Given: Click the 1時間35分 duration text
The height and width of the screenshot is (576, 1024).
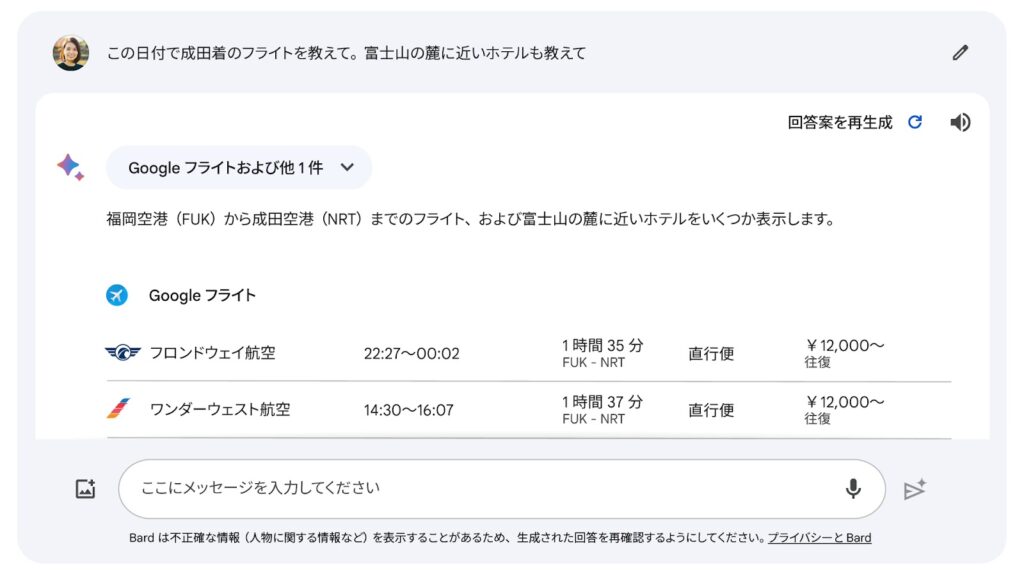Looking at the screenshot, I should [x=602, y=345].
